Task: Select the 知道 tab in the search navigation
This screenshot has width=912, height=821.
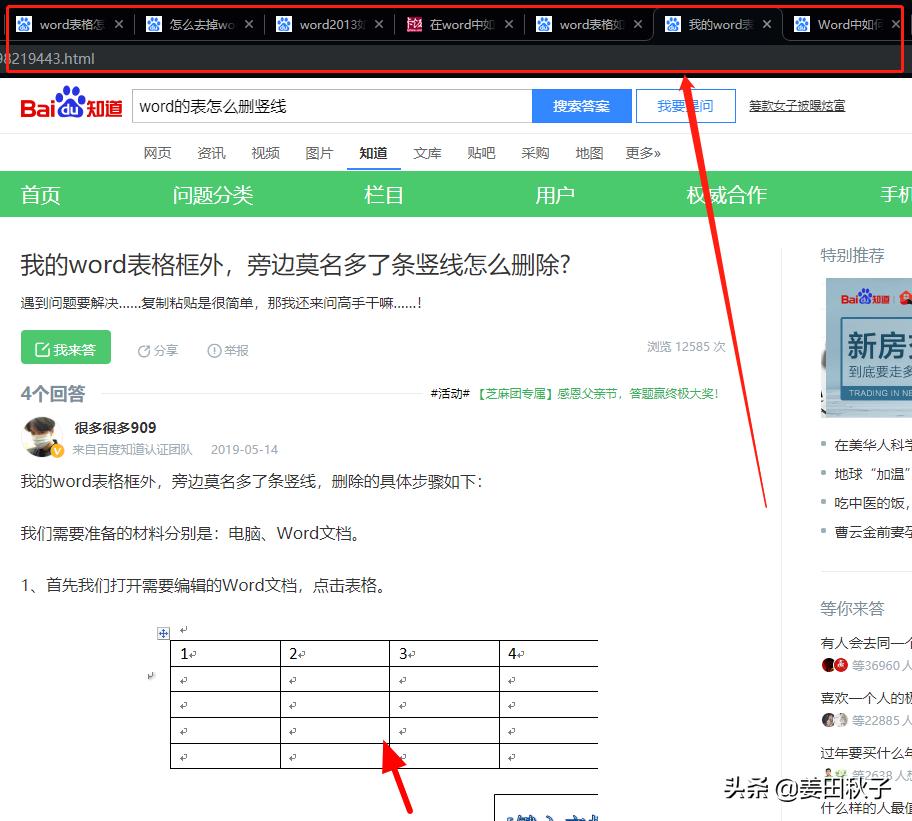Action: pos(373,153)
